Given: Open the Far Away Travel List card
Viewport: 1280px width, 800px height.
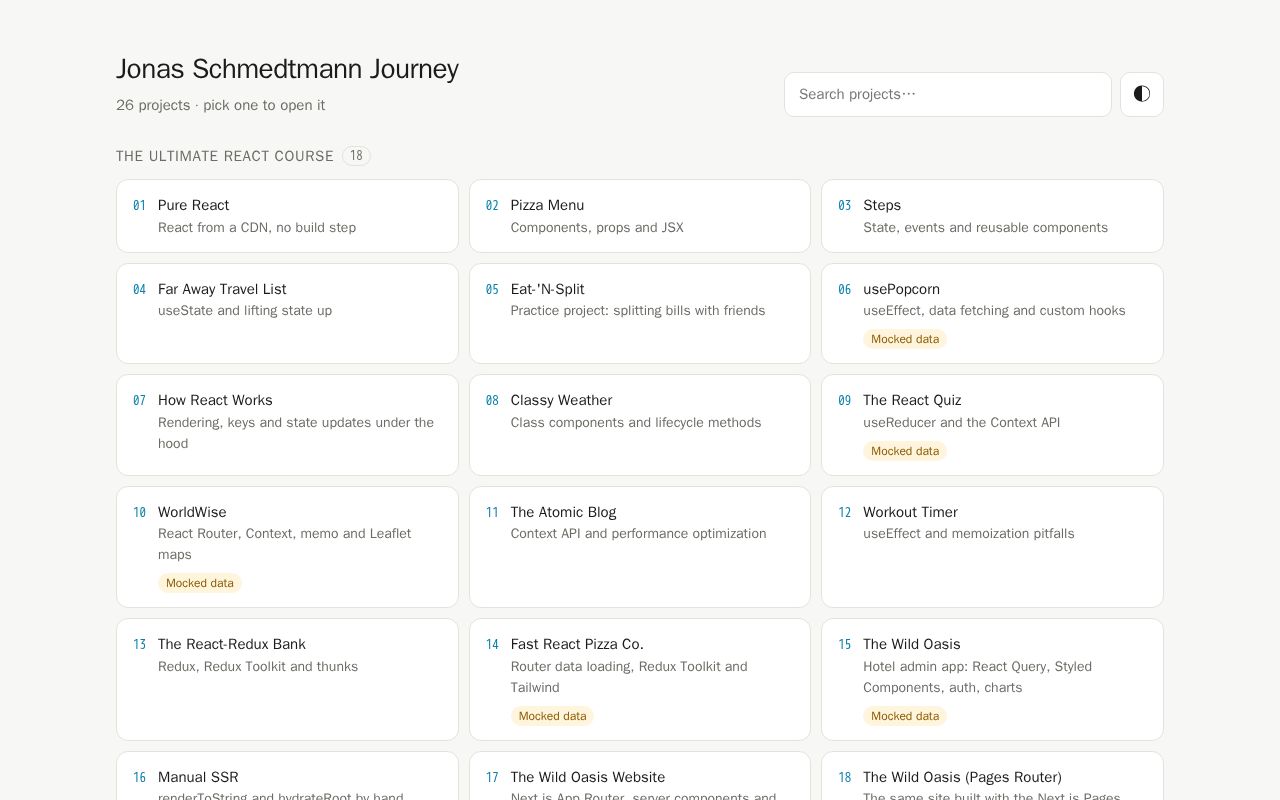Looking at the screenshot, I should click(287, 313).
